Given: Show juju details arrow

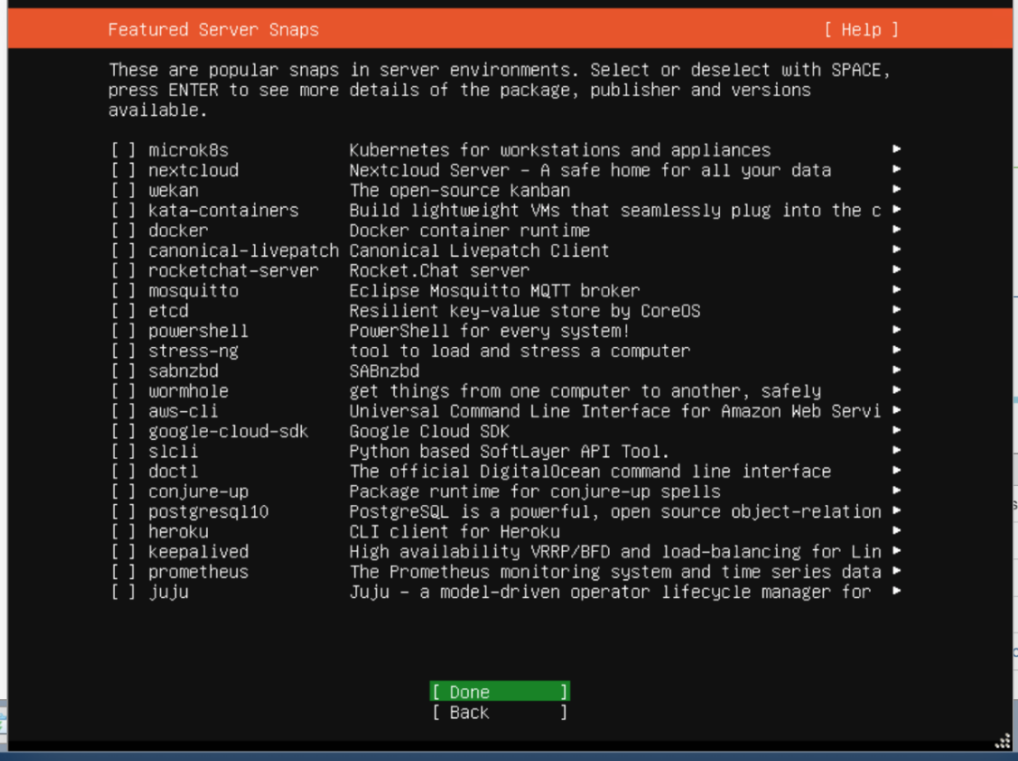Looking at the screenshot, I should (897, 592).
